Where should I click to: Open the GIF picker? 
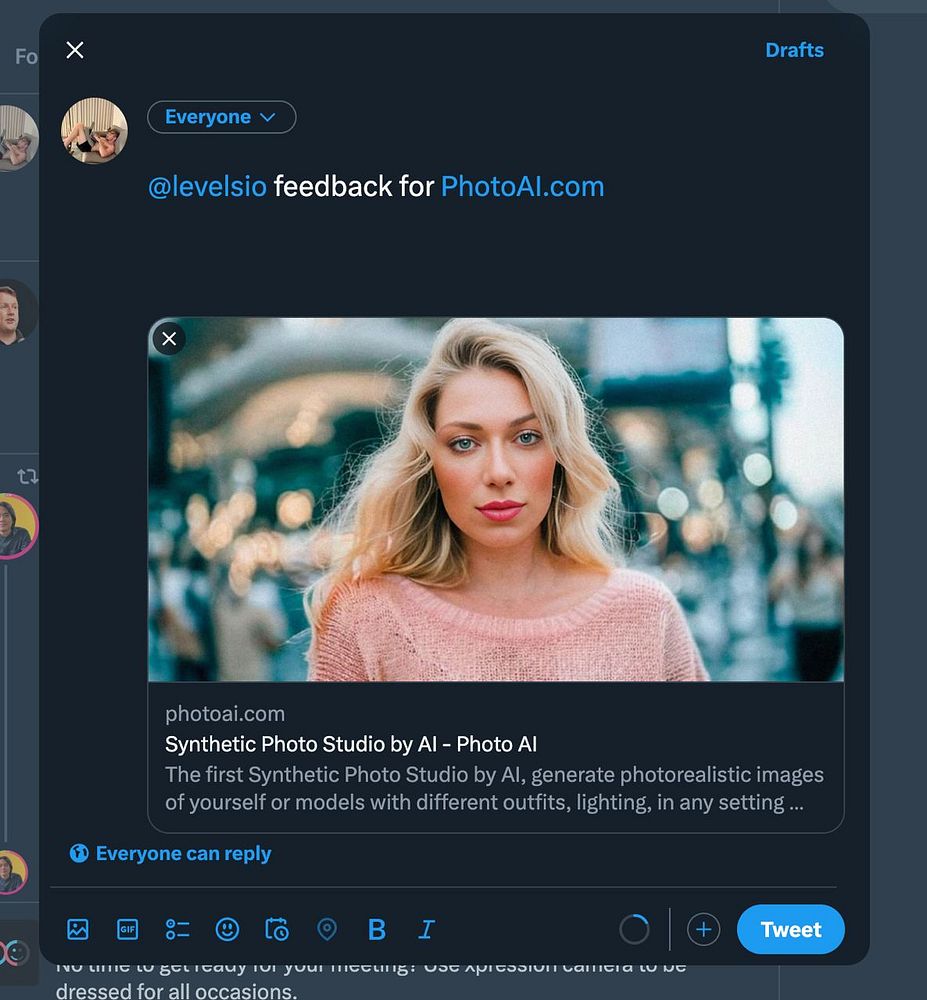click(x=127, y=930)
